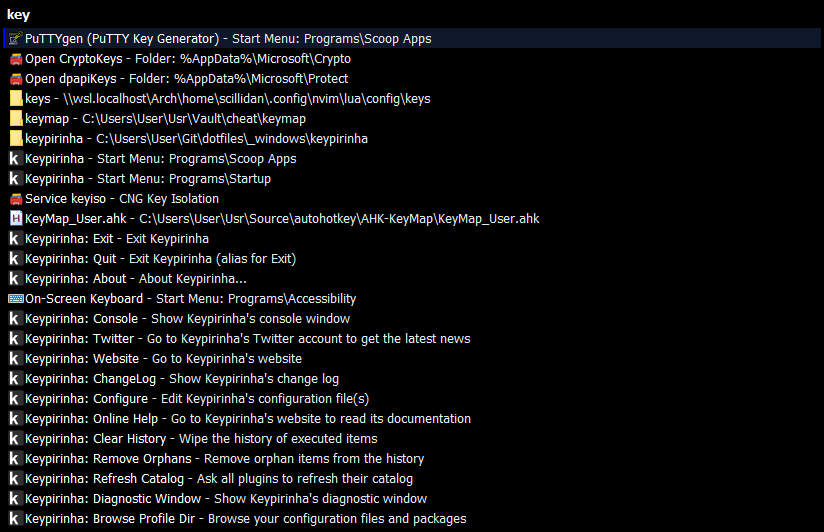824x532 pixels.
Task: Select Keypirinha: ChangeLog command
Action: tap(412, 378)
